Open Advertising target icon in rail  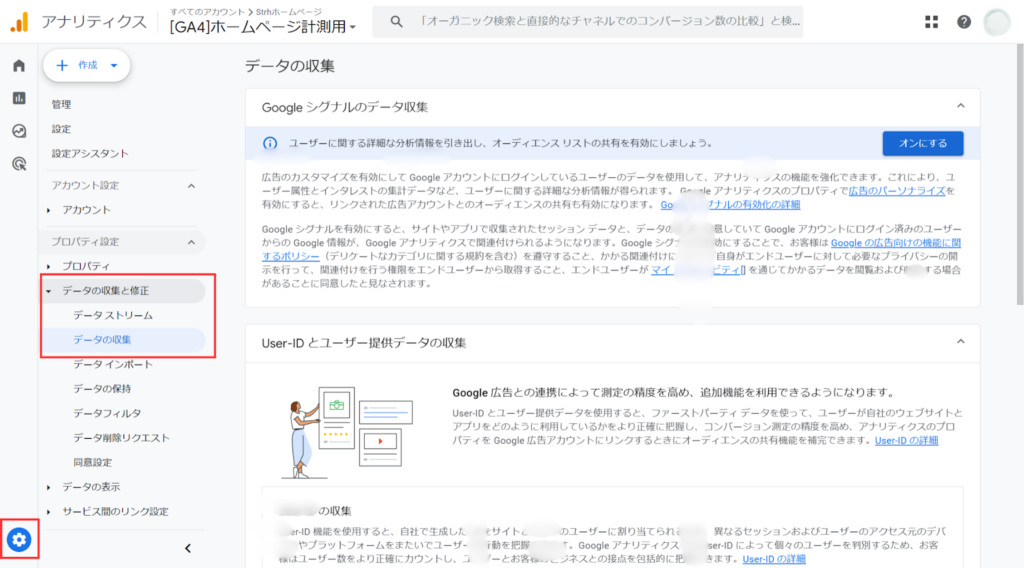click(x=19, y=164)
